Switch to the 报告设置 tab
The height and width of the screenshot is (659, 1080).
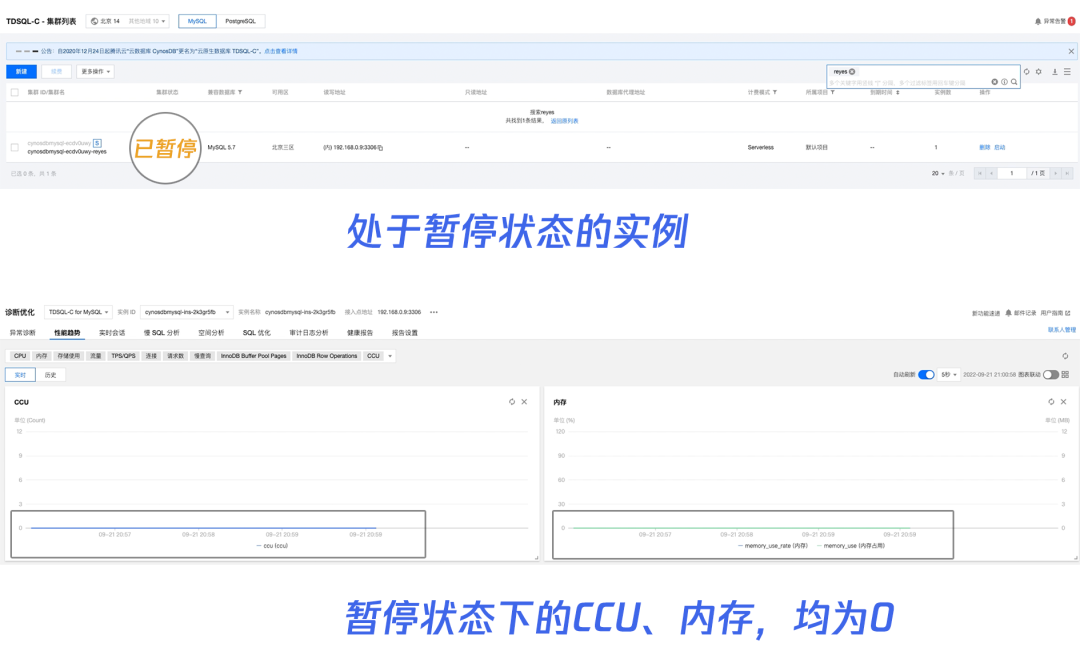tap(405, 333)
